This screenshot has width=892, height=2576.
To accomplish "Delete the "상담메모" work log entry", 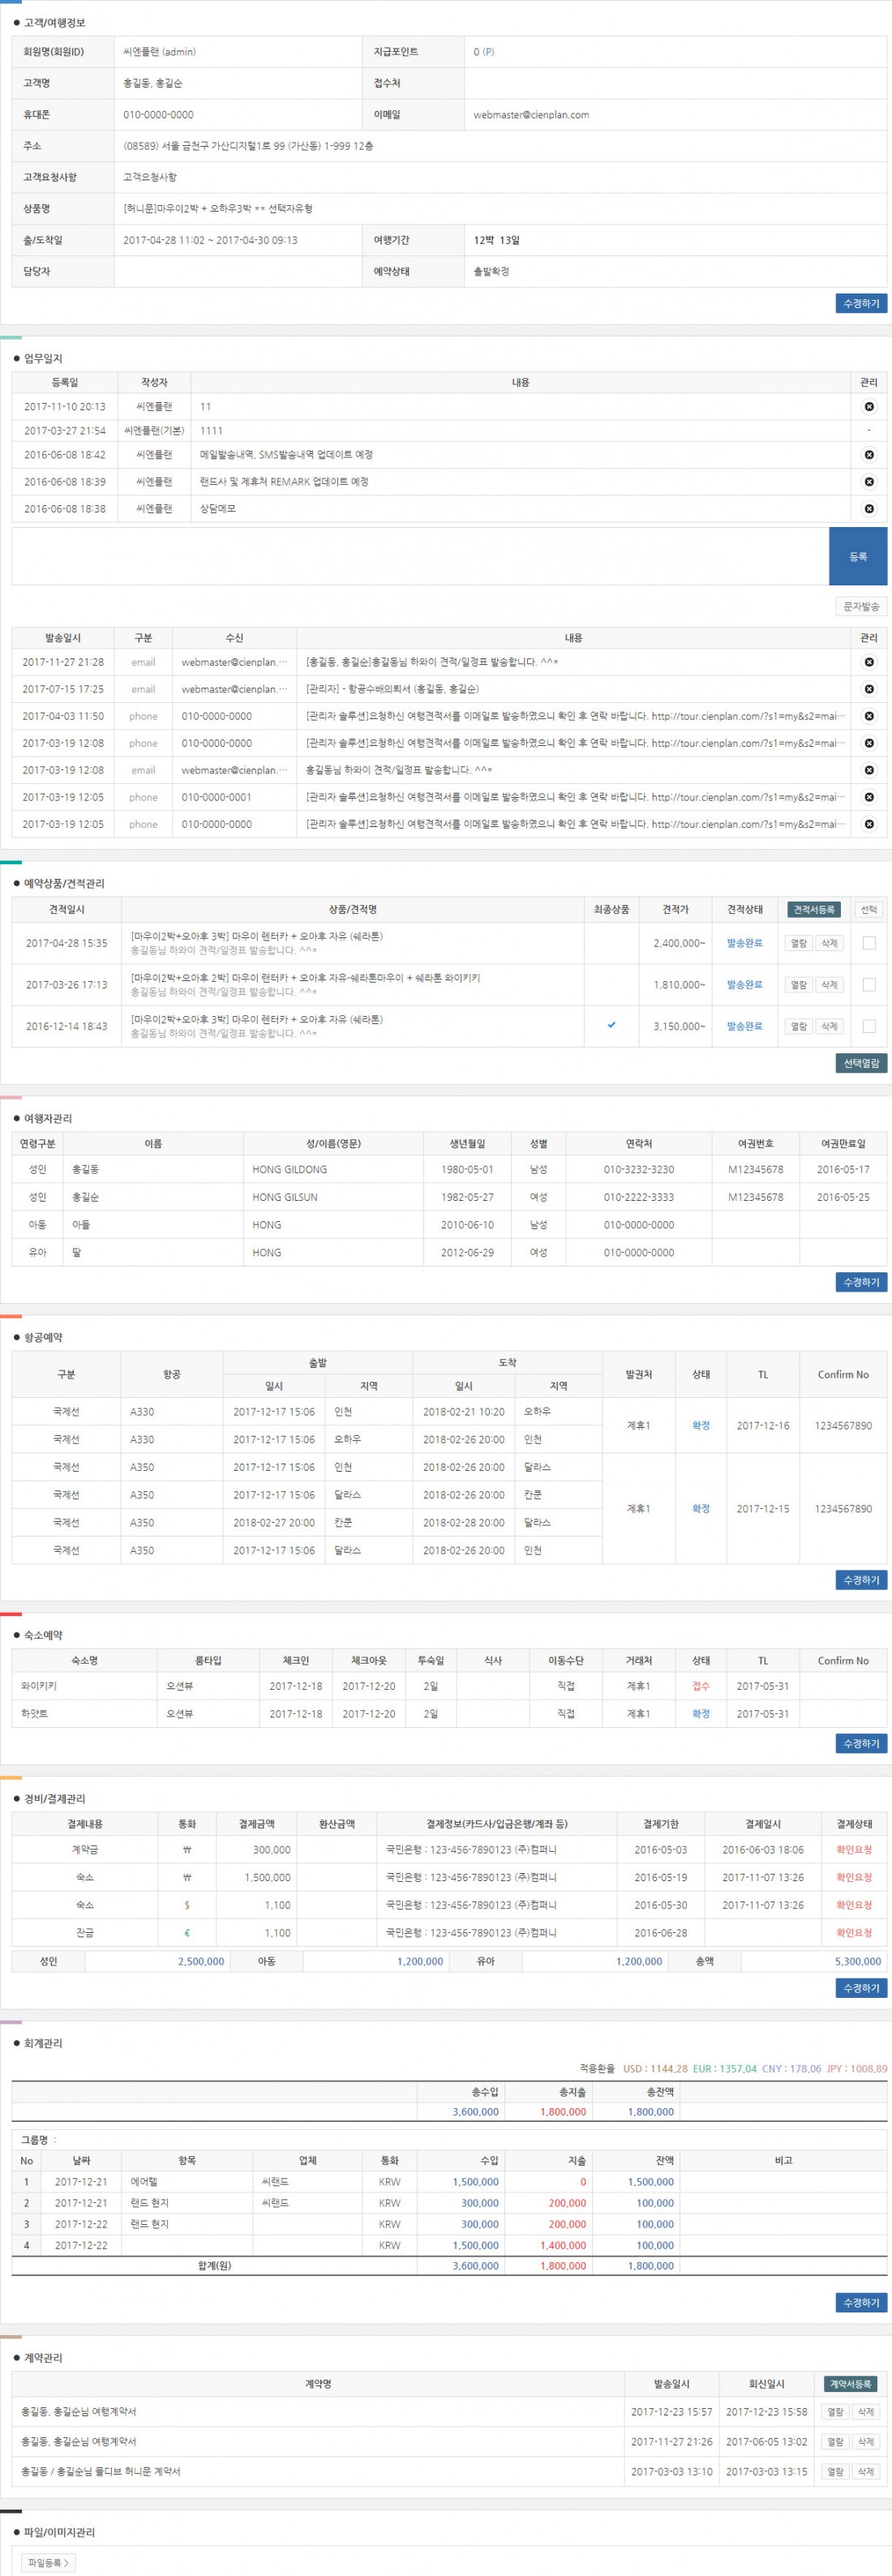I will pos(868,509).
